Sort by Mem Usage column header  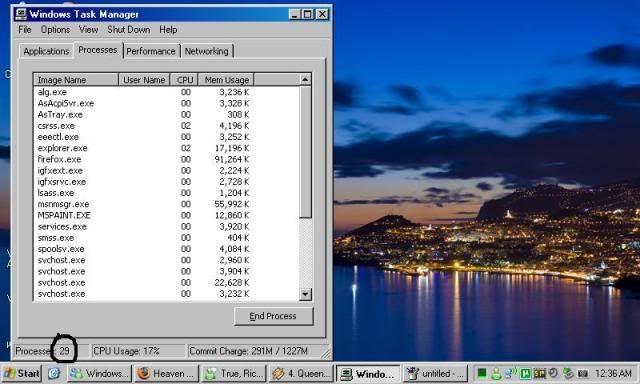(226, 80)
